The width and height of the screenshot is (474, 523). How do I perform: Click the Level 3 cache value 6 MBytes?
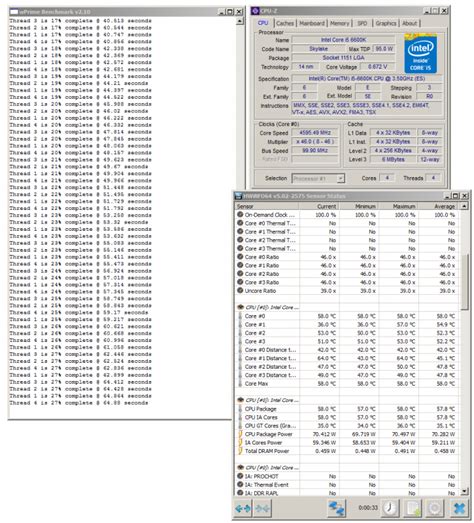[x=393, y=159]
